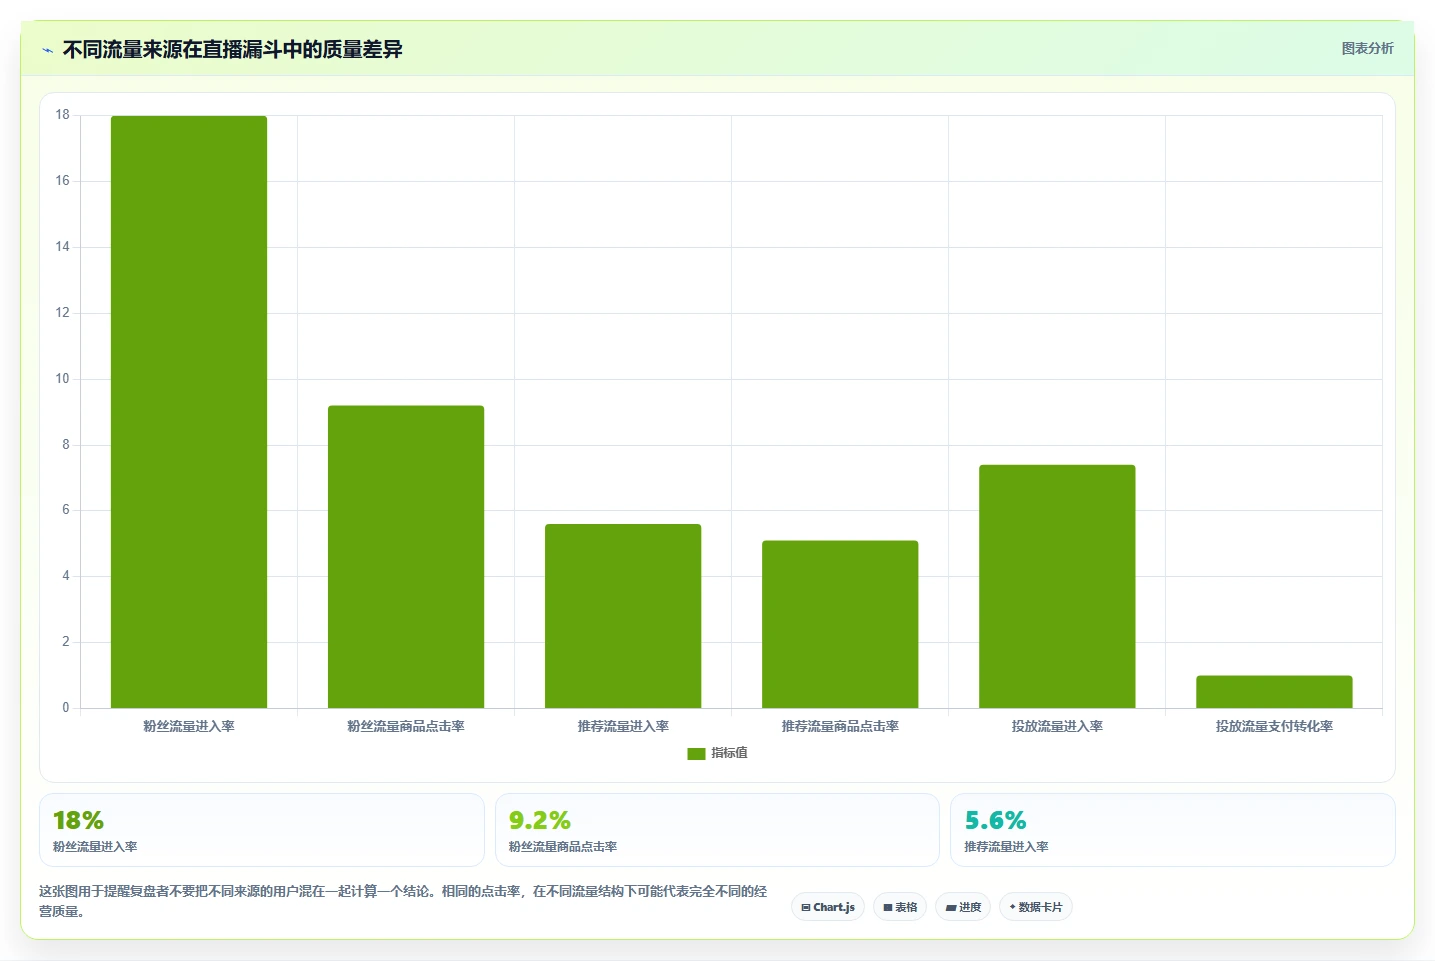The image size is (1435, 961).
Task: Click the chart title 不同流量来源在直播漏斗中的质量差异
Action: pos(232,50)
